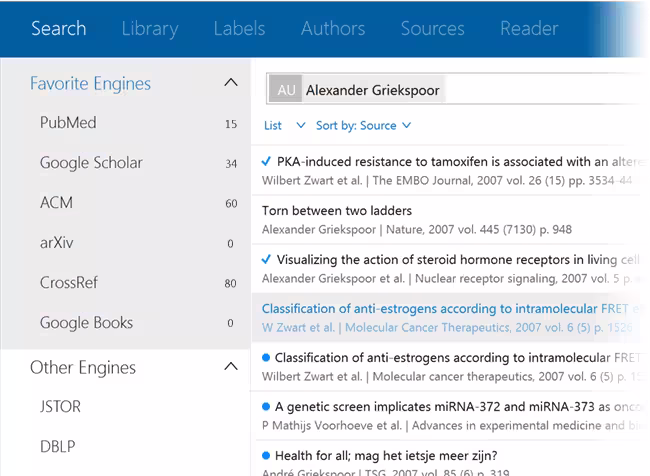Screen dimensions: 650x476
Task: Open Torn between two ladders article
Action: click(x=336, y=211)
